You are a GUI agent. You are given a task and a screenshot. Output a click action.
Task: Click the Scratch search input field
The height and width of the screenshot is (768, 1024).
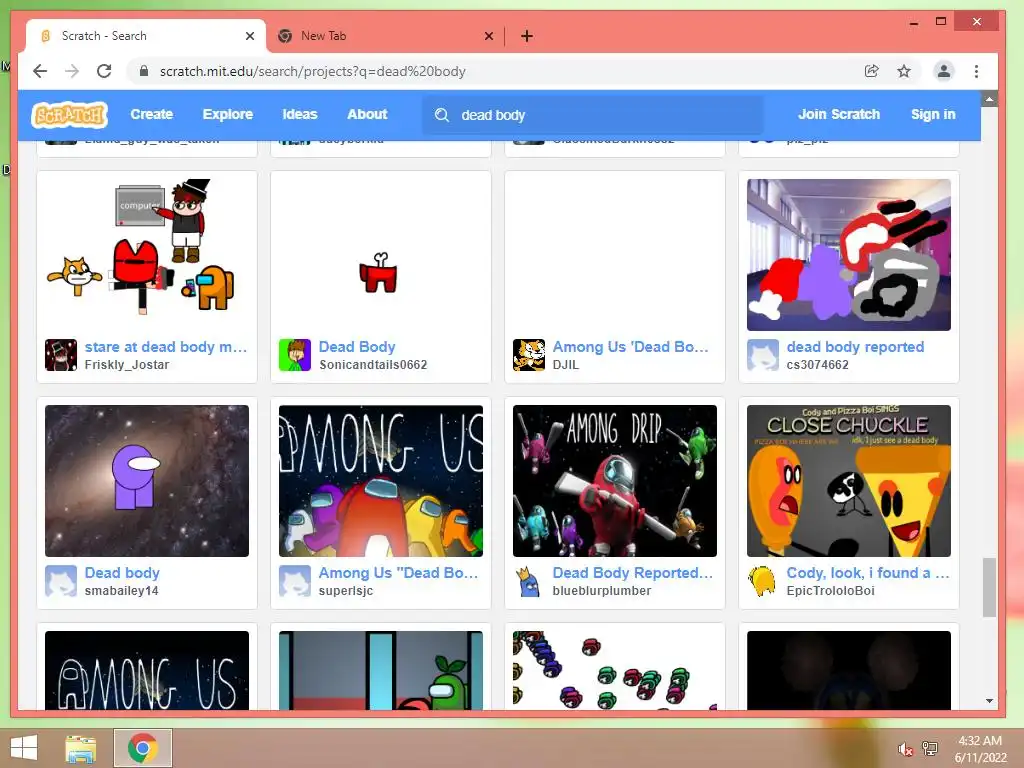[593, 115]
